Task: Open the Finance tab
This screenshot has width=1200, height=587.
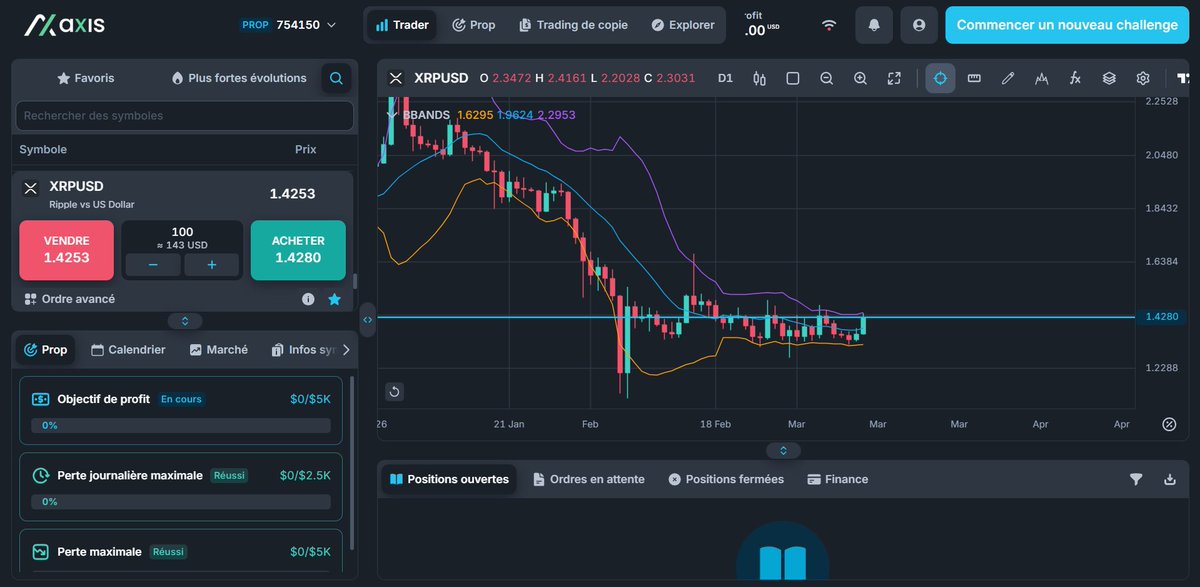Action: pyautogui.click(x=838, y=480)
